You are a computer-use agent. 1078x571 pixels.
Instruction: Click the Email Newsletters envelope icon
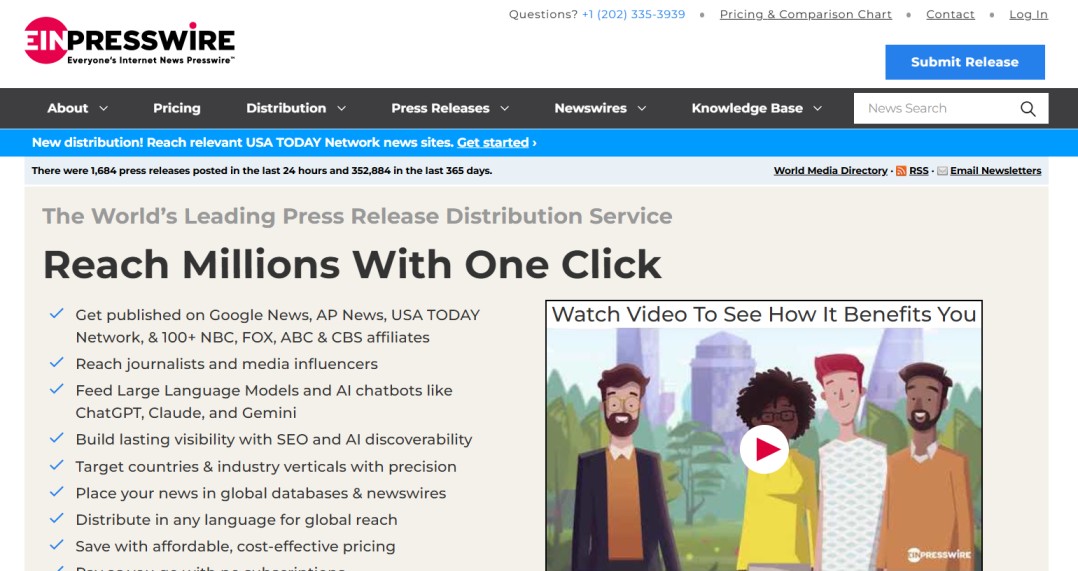942,171
